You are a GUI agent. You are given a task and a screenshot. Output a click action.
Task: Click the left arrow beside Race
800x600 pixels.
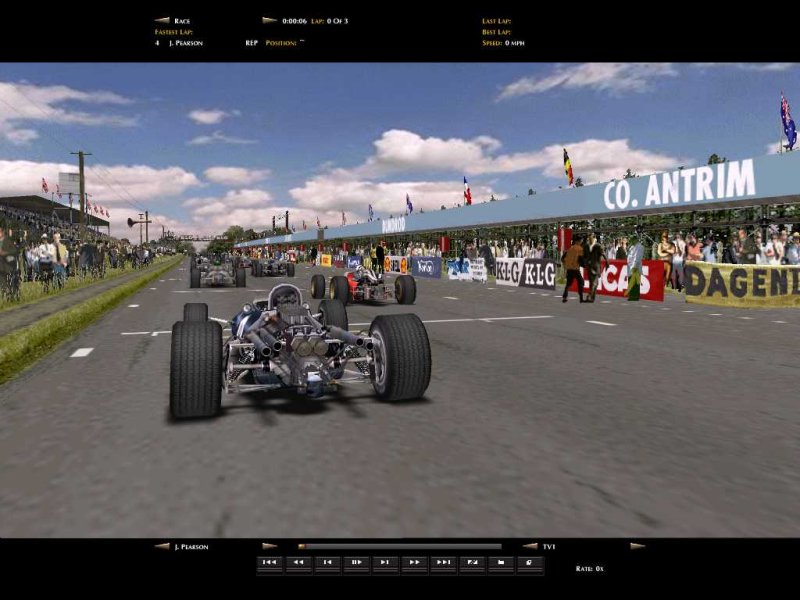[x=162, y=20]
